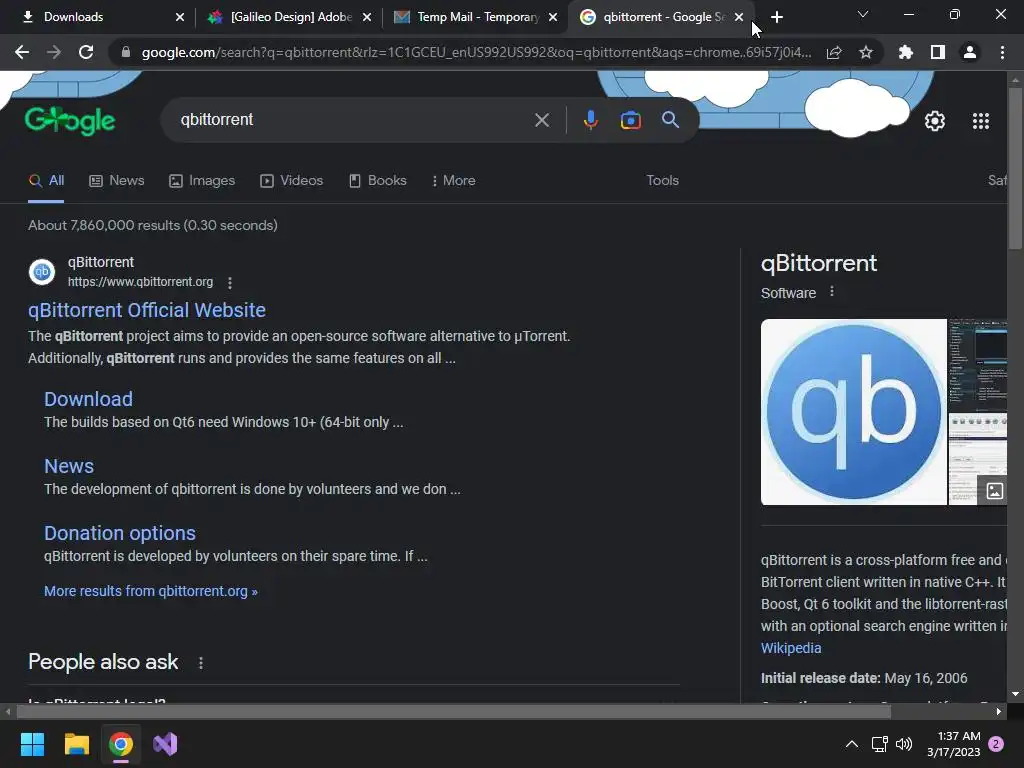Open More results from qbittorrent.org

pos(151,591)
